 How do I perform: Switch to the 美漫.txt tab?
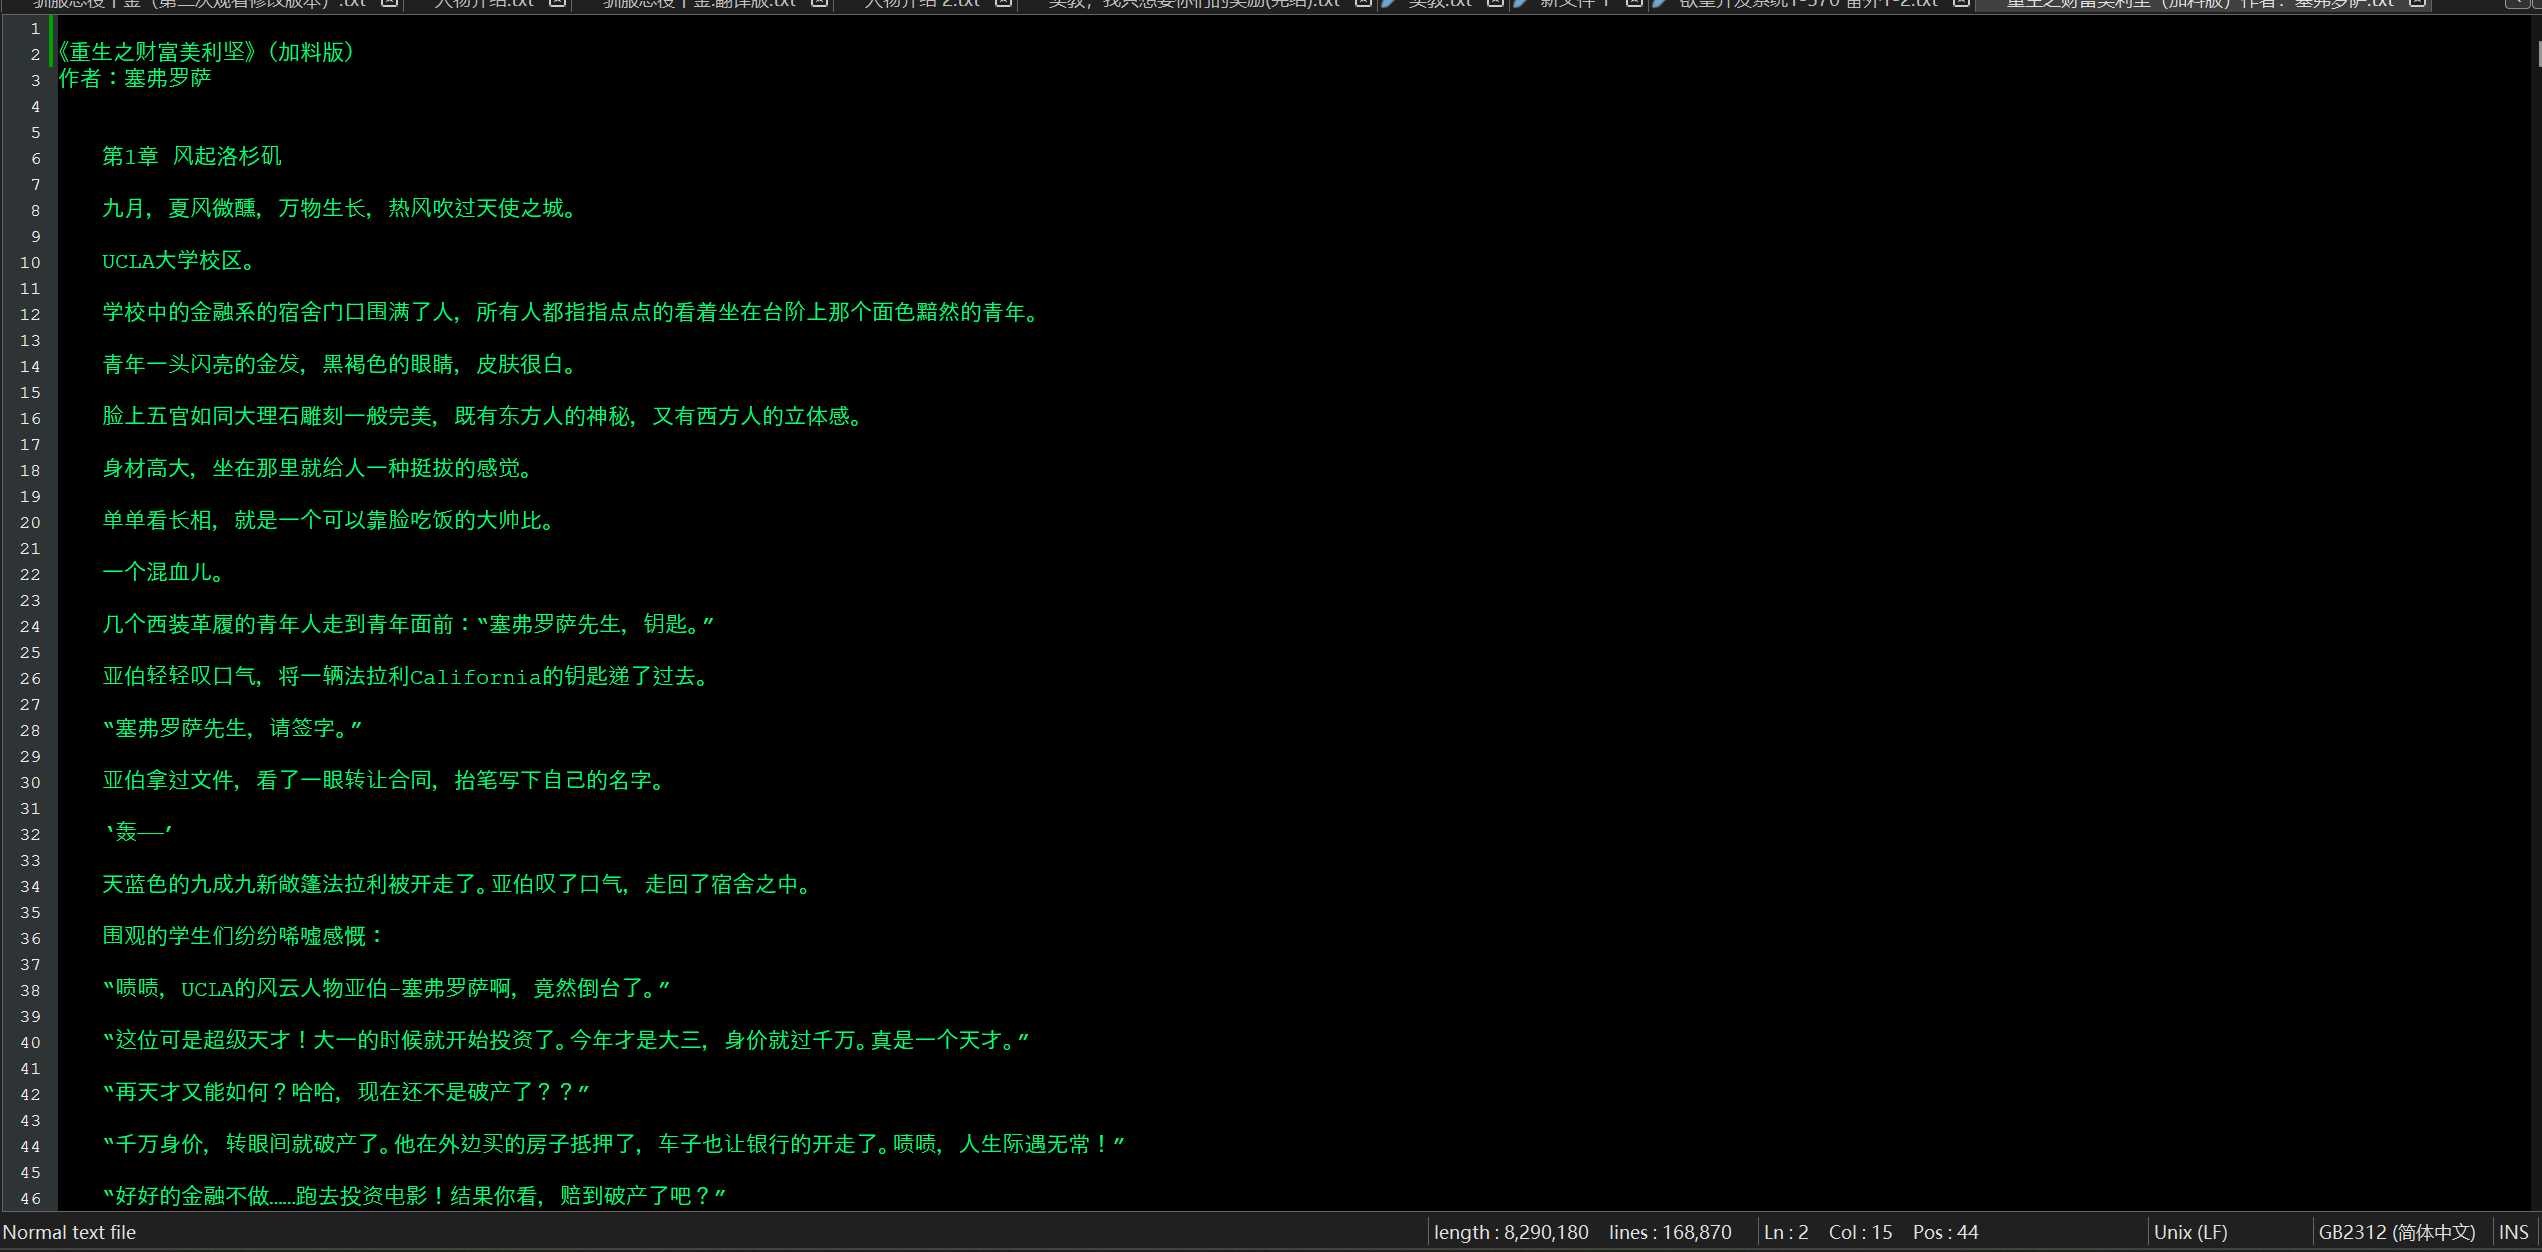coord(1440,4)
